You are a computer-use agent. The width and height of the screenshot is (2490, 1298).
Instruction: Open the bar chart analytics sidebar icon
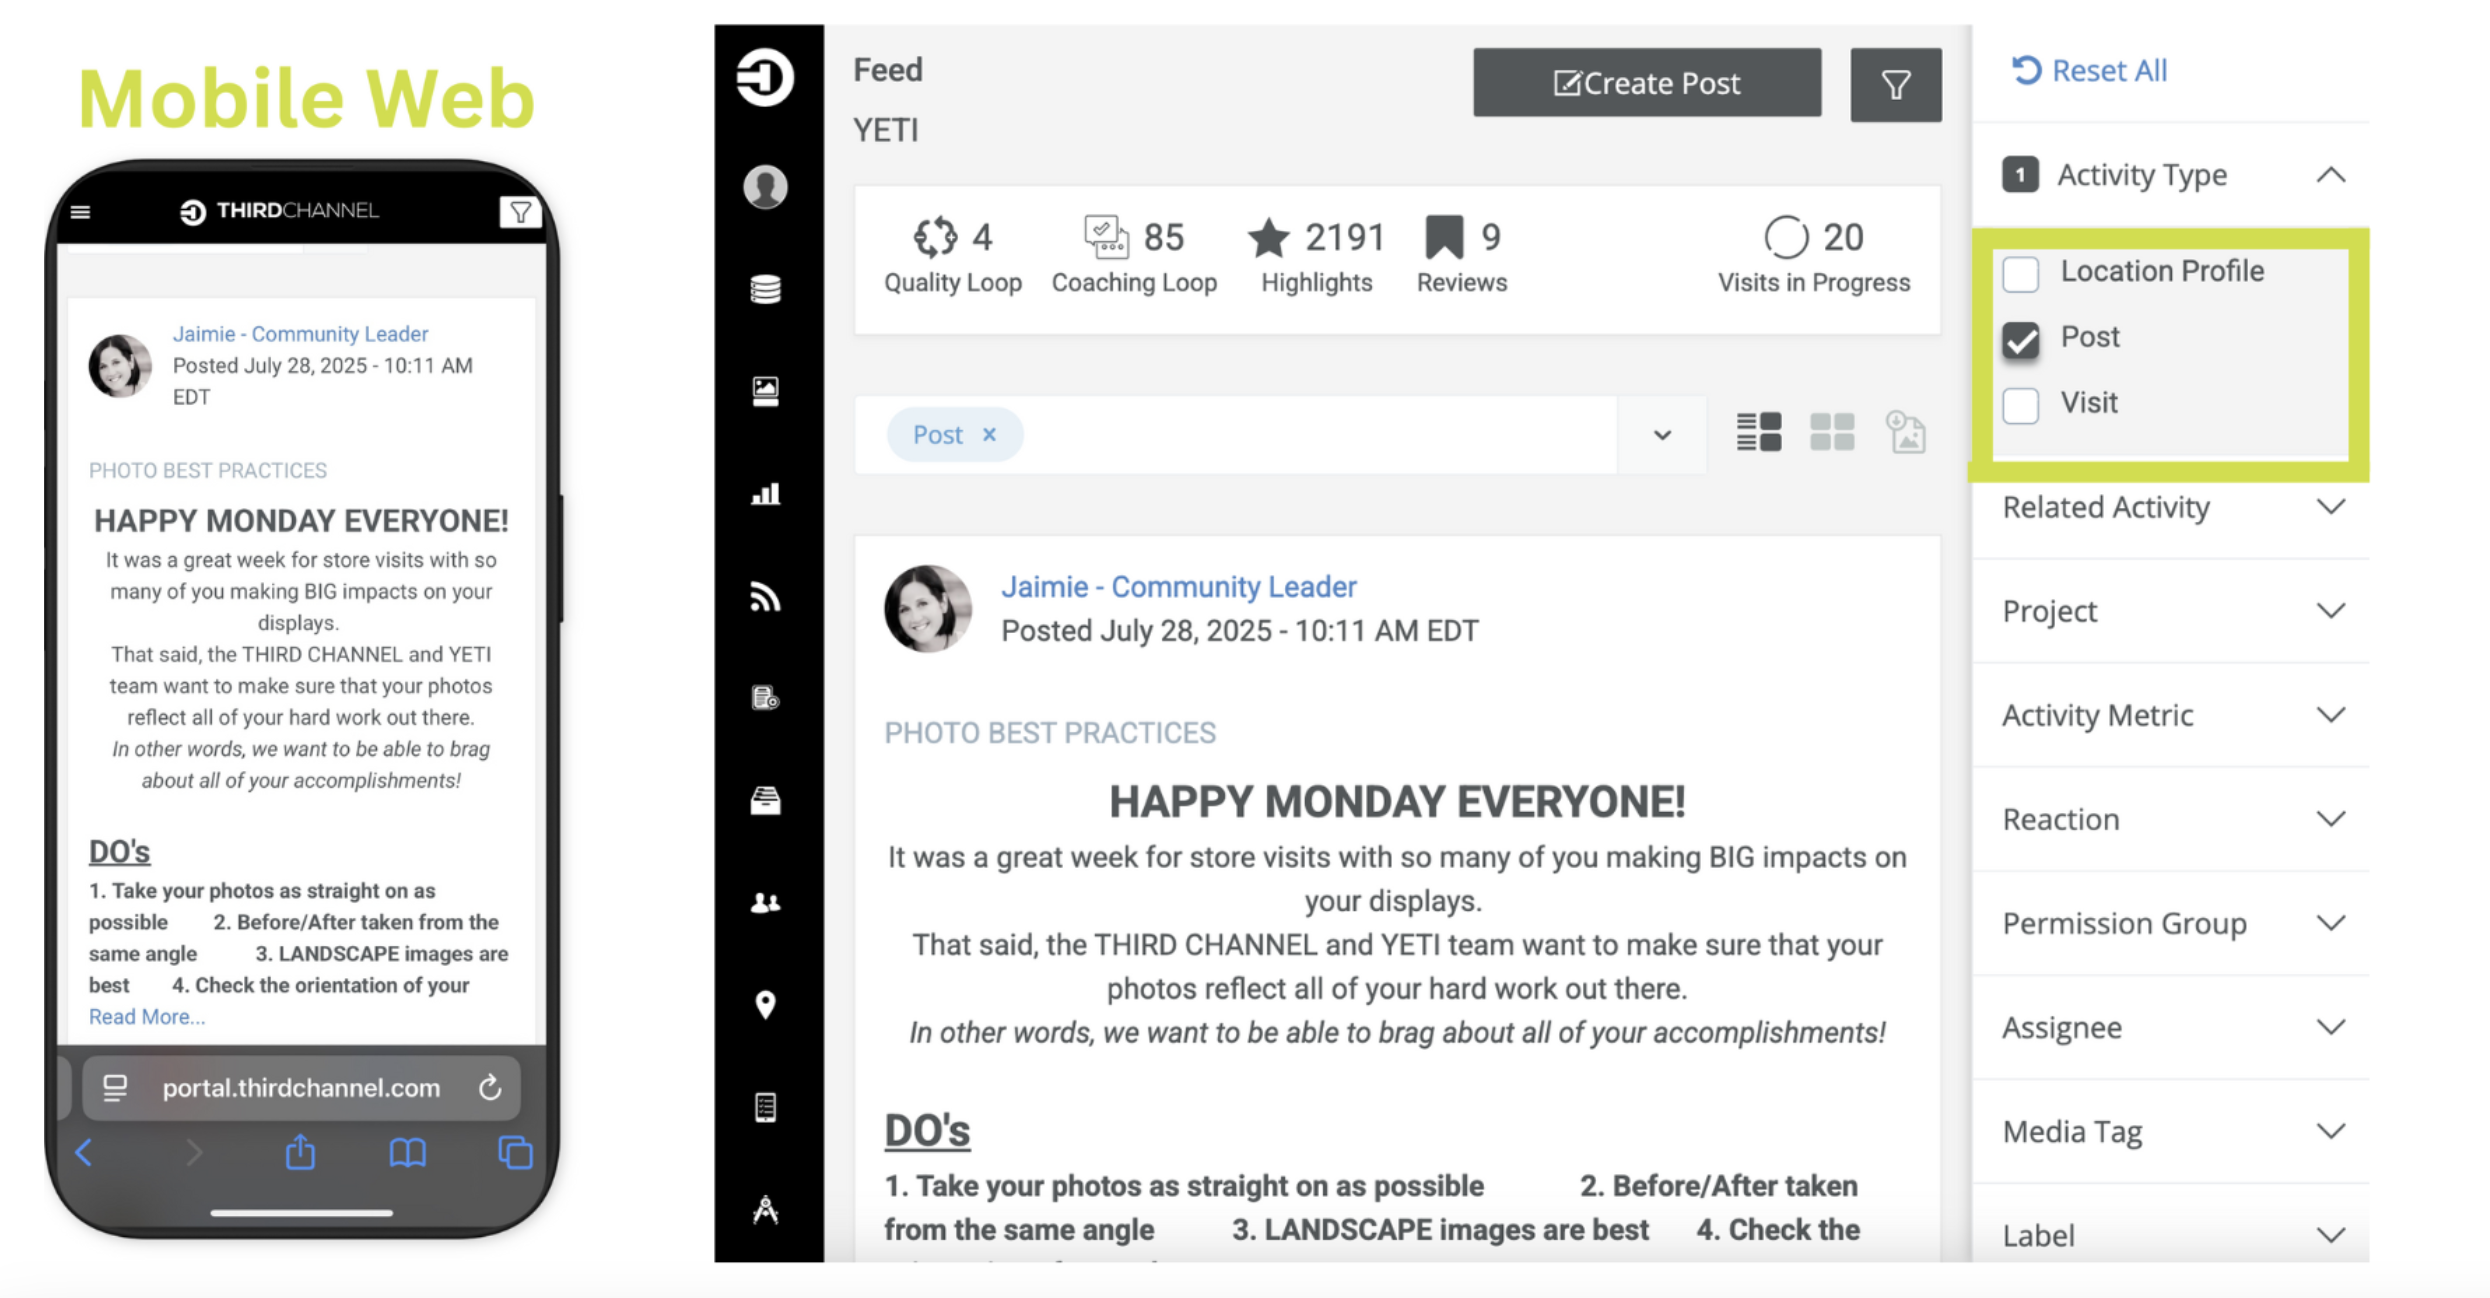point(765,493)
